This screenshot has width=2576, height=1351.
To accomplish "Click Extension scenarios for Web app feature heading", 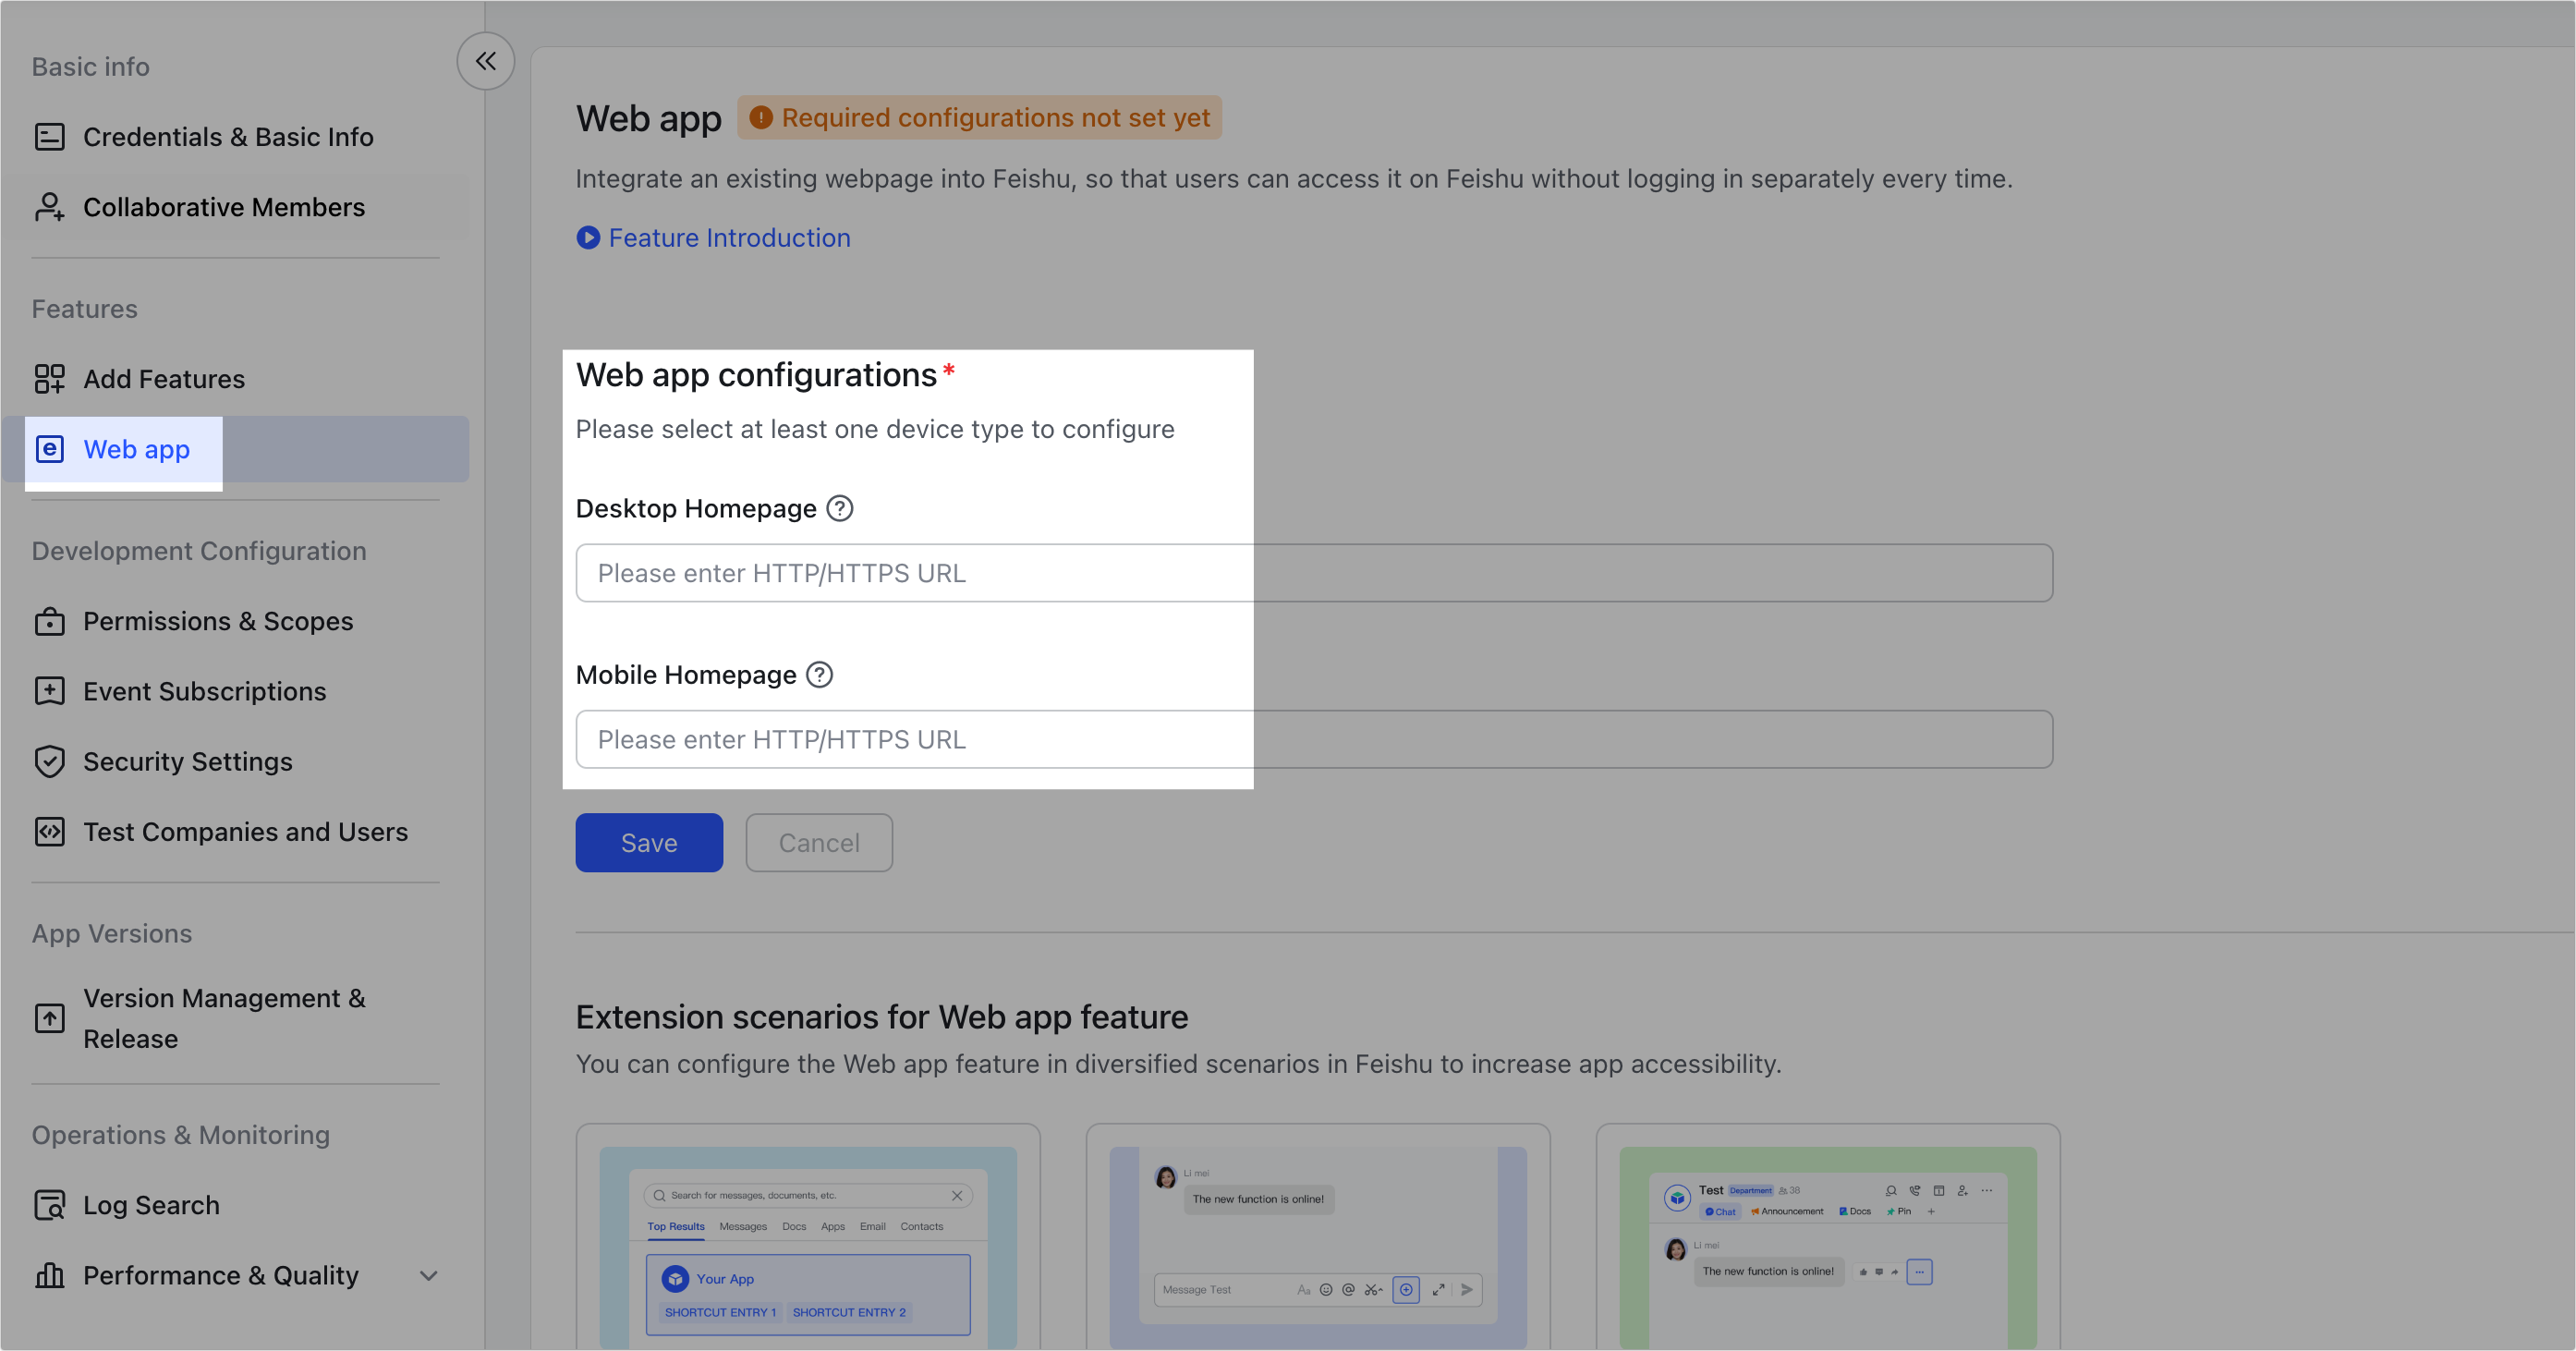I will (x=882, y=1016).
